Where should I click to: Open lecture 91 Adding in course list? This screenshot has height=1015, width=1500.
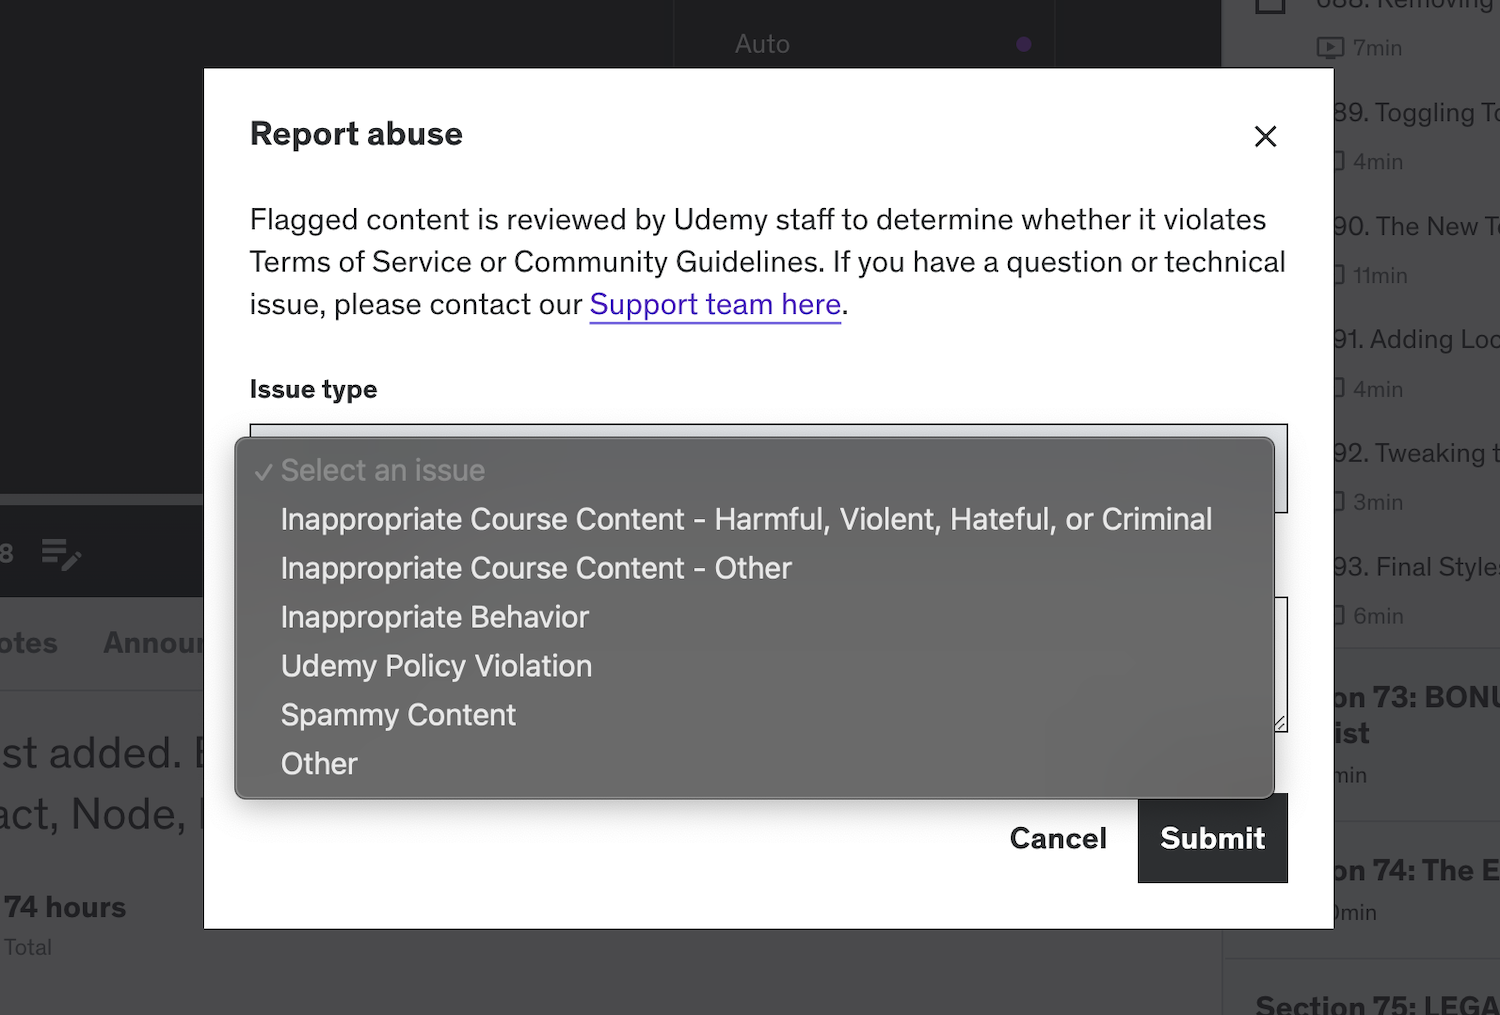(1416, 340)
